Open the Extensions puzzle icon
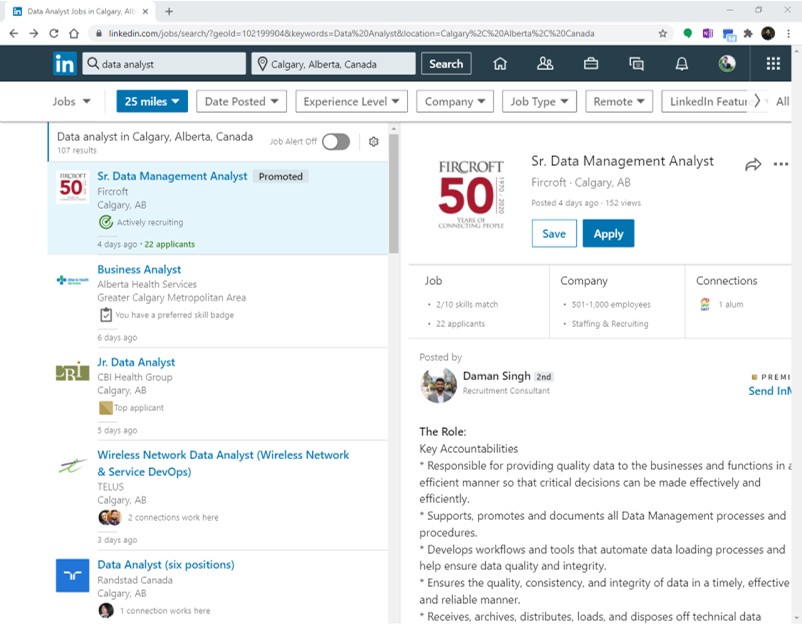This screenshot has width=802, height=643. coord(748,34)
